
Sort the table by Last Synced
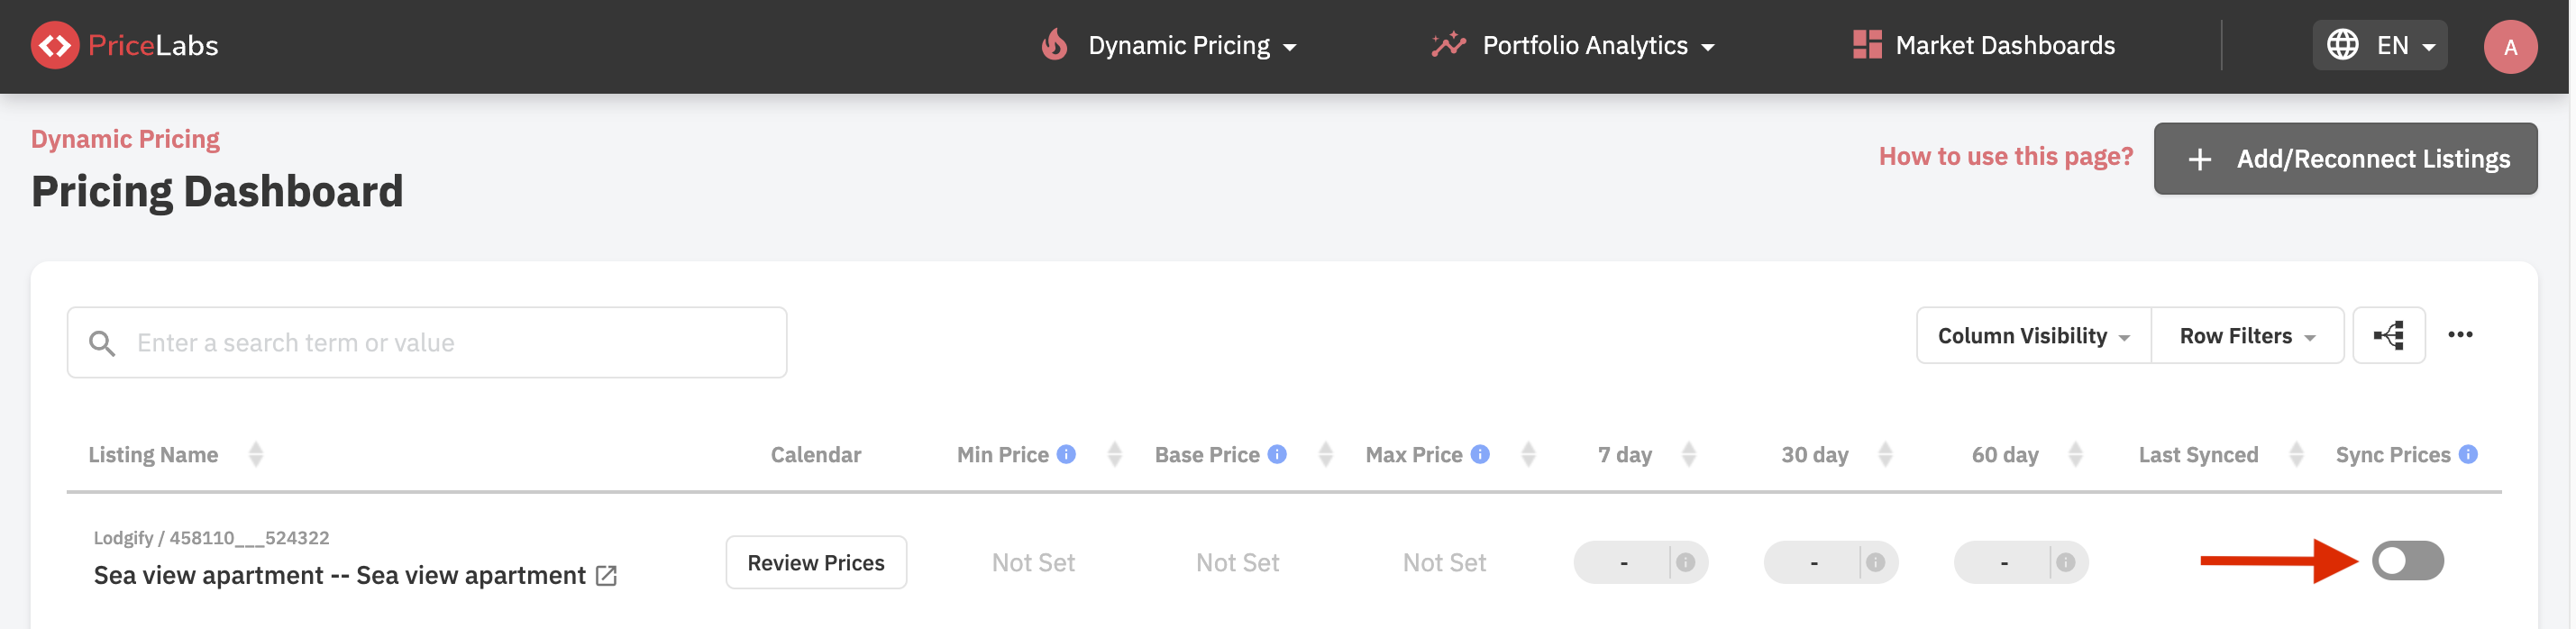(2295, 455)
